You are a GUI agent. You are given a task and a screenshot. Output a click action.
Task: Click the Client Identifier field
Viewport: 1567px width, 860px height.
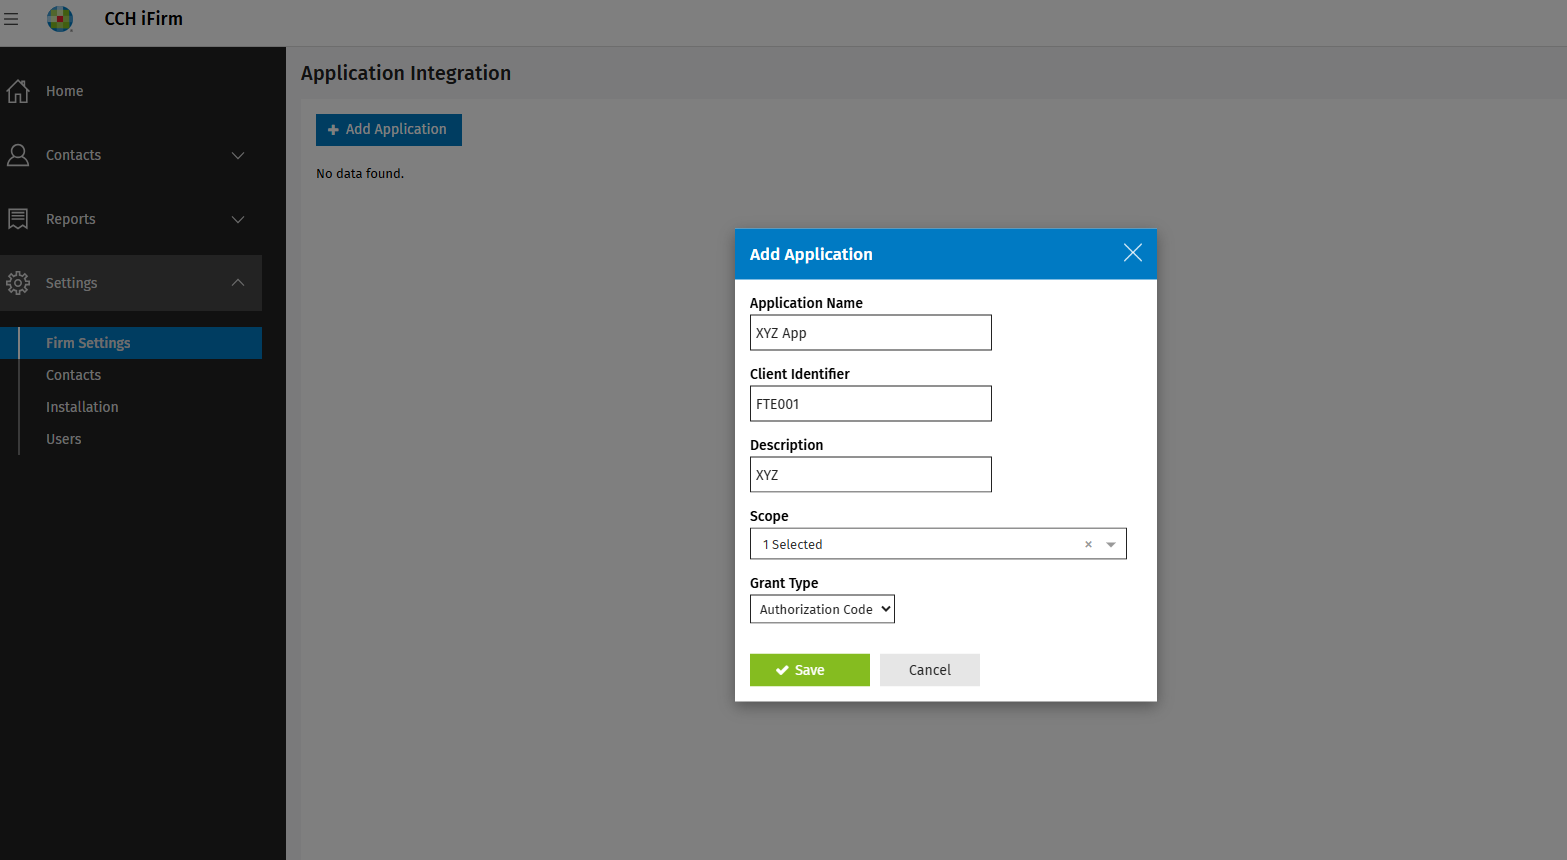(871, 404)
